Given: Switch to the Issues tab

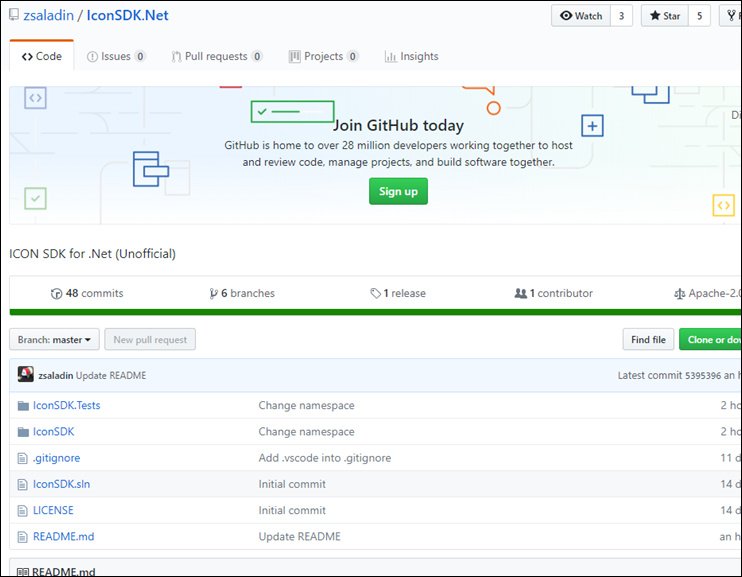Looking at the screenshot, I should 116,56.
